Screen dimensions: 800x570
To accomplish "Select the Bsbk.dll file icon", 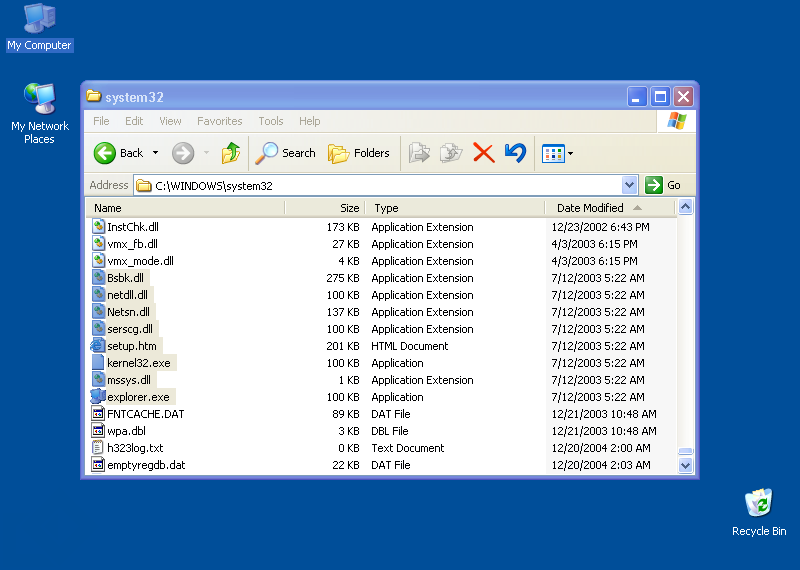I will pyautogui.click(x=98, y=278).
